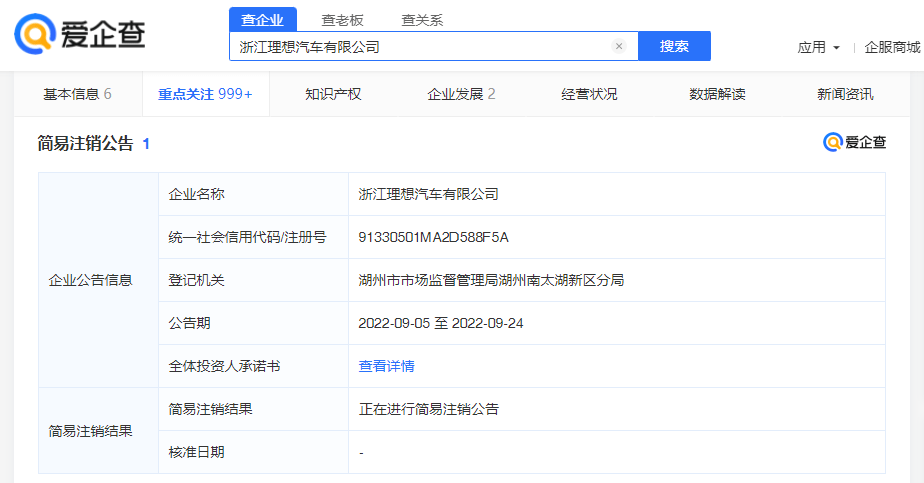Switch to the 重点关注 999+ tab
This screenshot has height=483, width=924.
205,94
